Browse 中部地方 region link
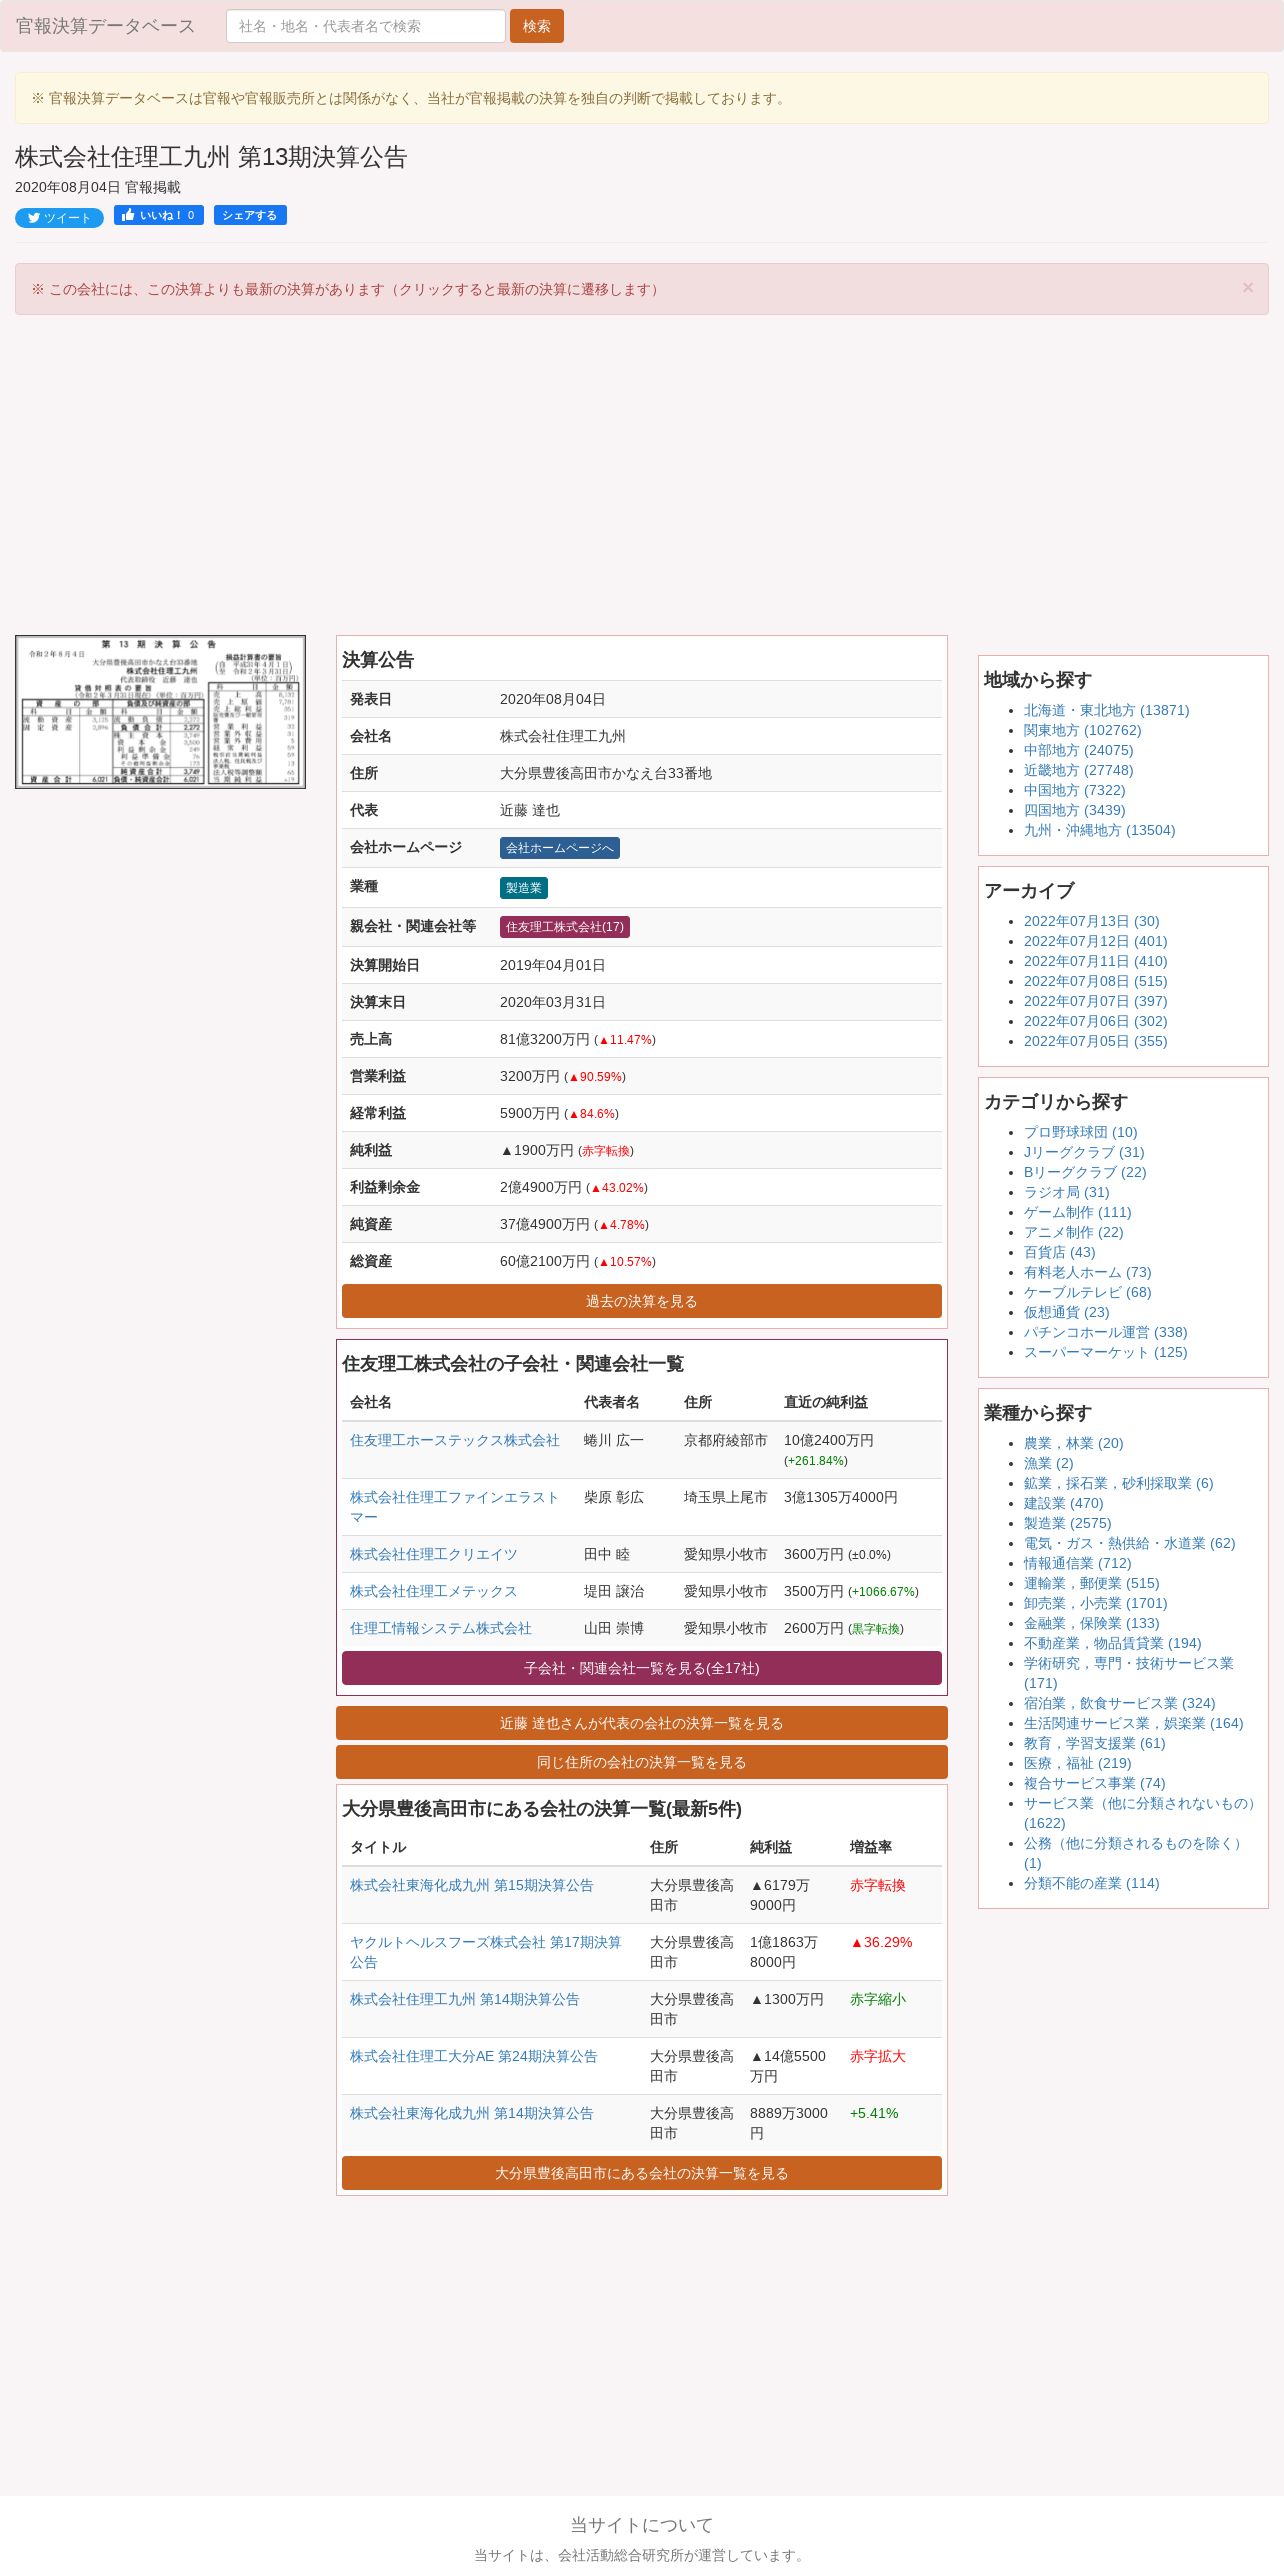 pos(1078,750)
